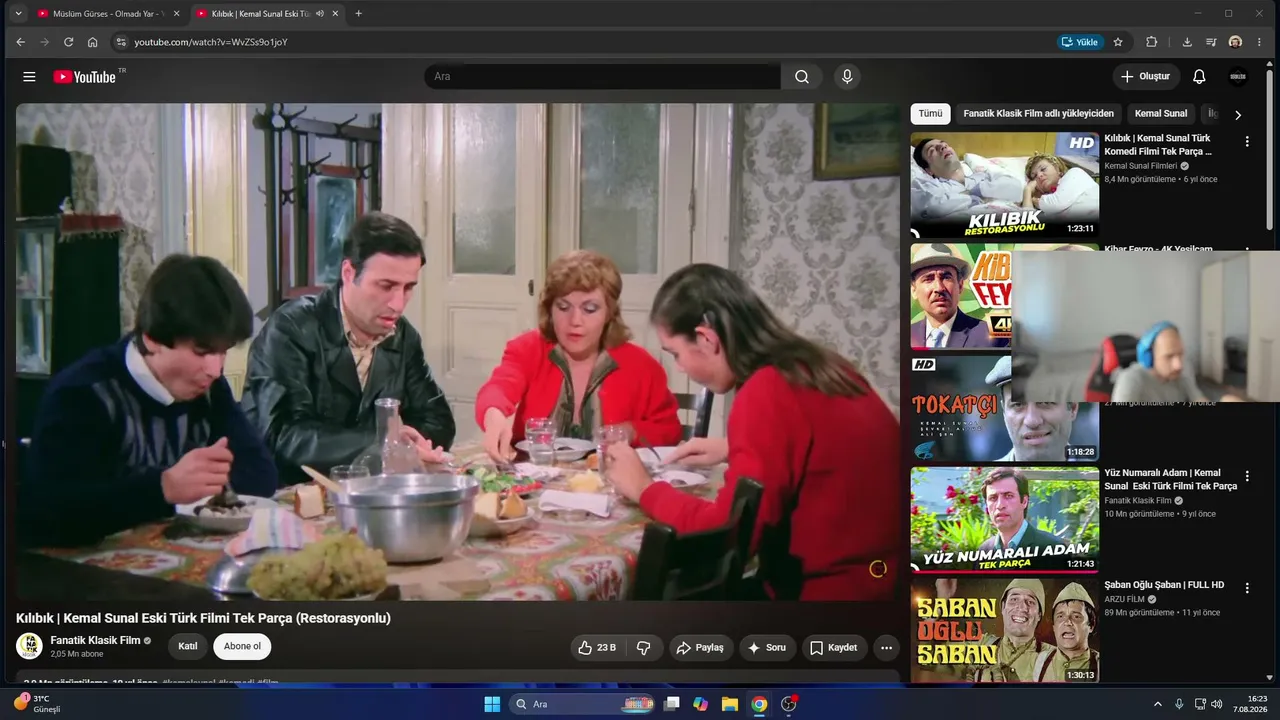Click the video player to toggle playback
The width and height of the screenshot is (1280, 720).
point(458,352)
